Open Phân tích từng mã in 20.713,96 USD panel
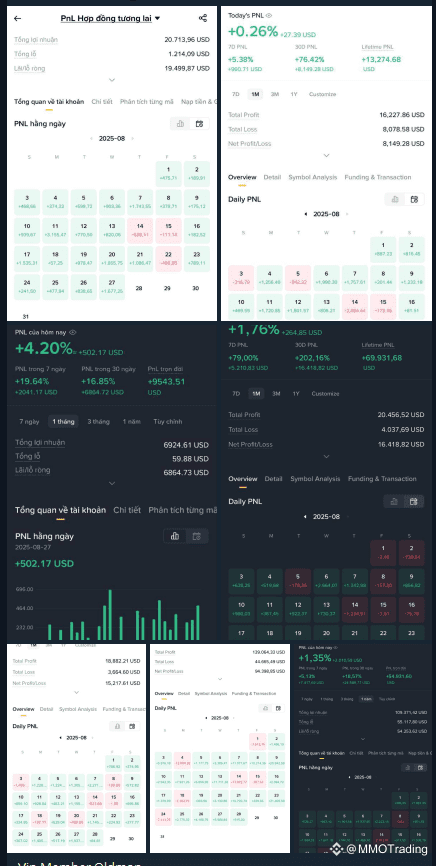436x866 pixels. (x=146, y=102)
